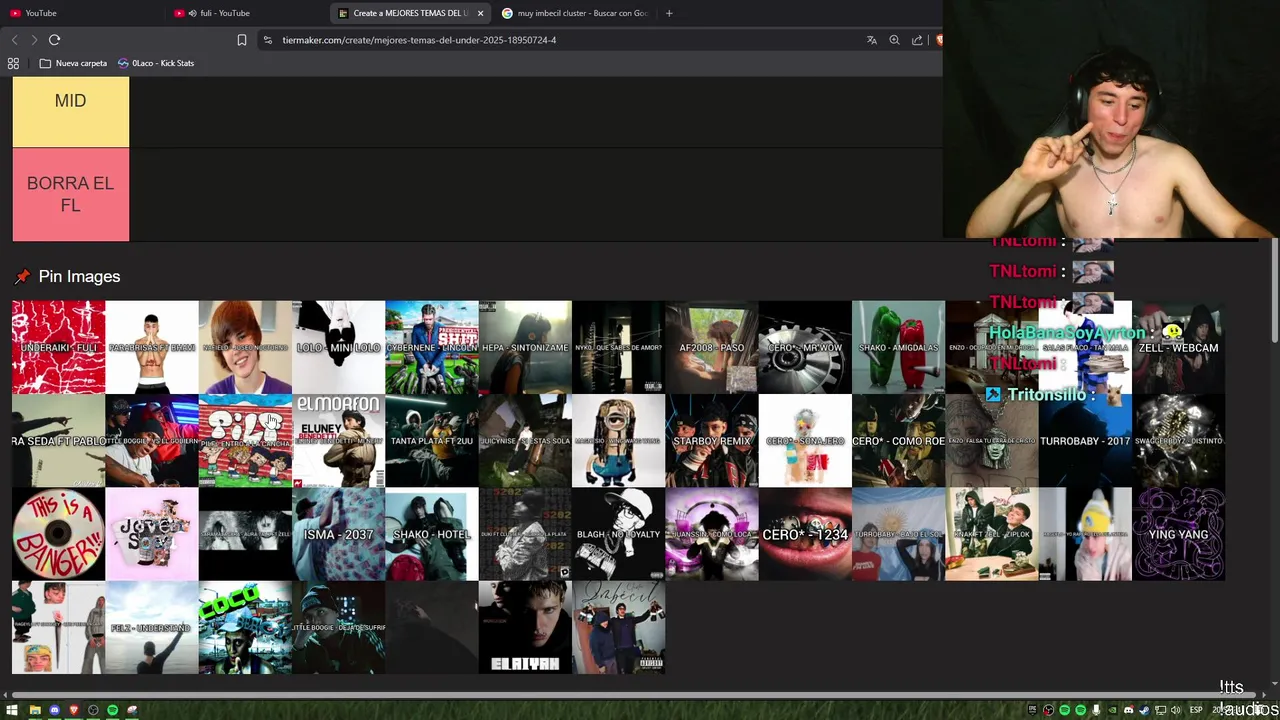This screenshot has height=720, width=1280.
Task: Select the COCO green logo thumbnail
Action: (245, 627)
